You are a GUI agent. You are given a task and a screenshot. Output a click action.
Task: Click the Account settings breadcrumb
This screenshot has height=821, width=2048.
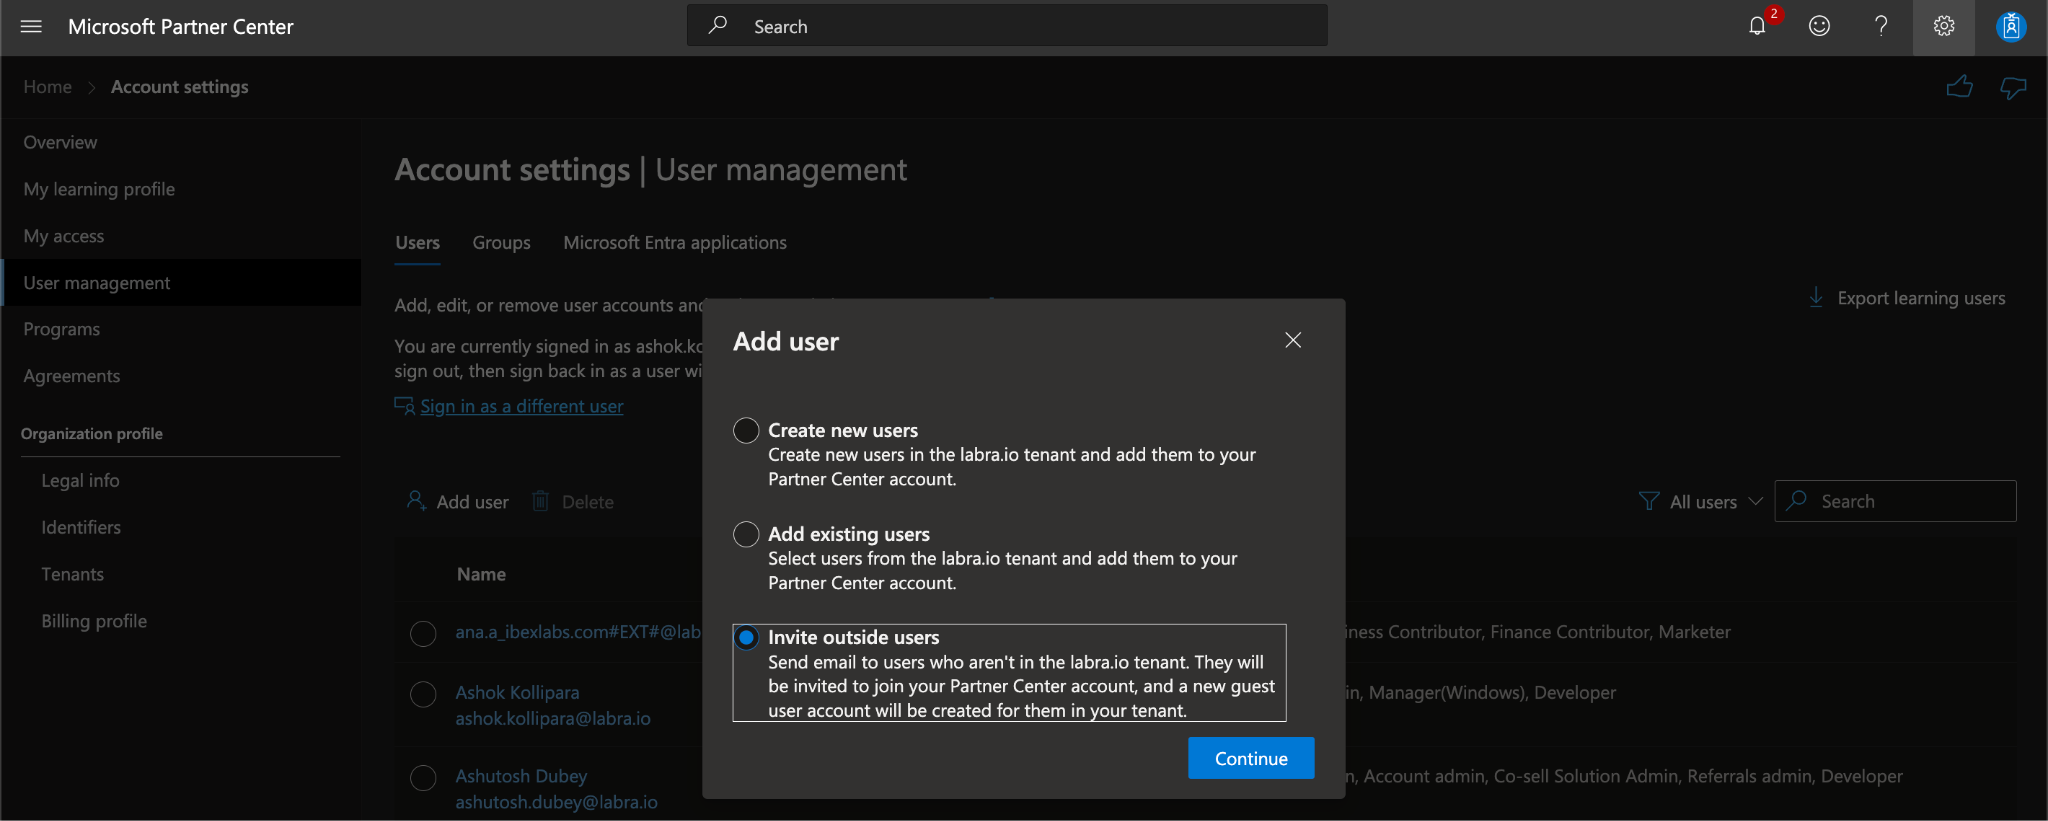click(180, 87)
